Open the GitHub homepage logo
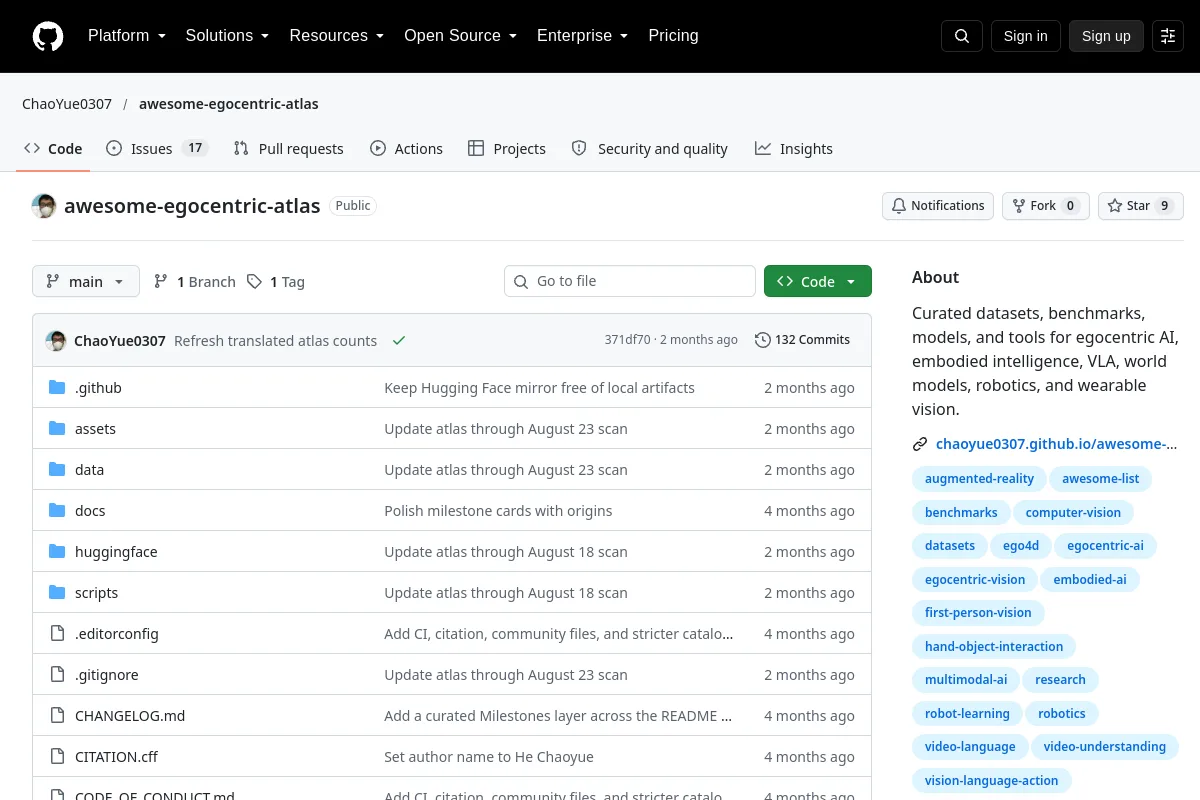The height and width of the screenshot is (800, 1200). pos(48,36)
